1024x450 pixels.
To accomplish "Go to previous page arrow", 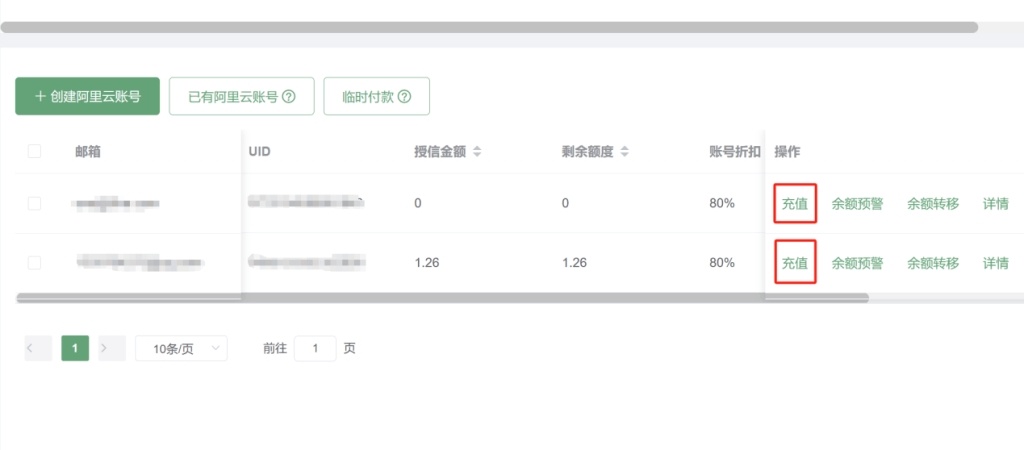I will (x=38, y=348).
